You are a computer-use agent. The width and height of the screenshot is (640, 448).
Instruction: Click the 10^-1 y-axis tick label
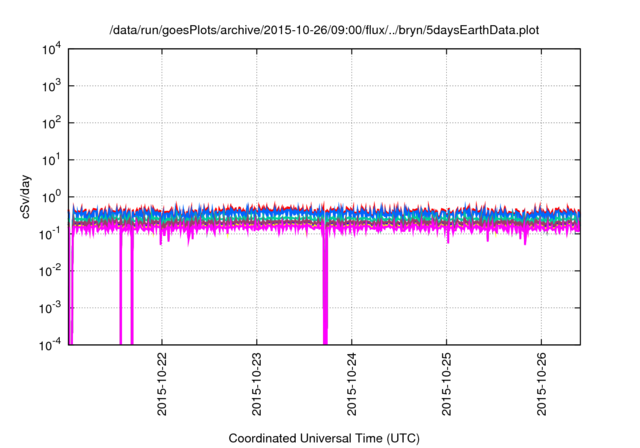51,234
